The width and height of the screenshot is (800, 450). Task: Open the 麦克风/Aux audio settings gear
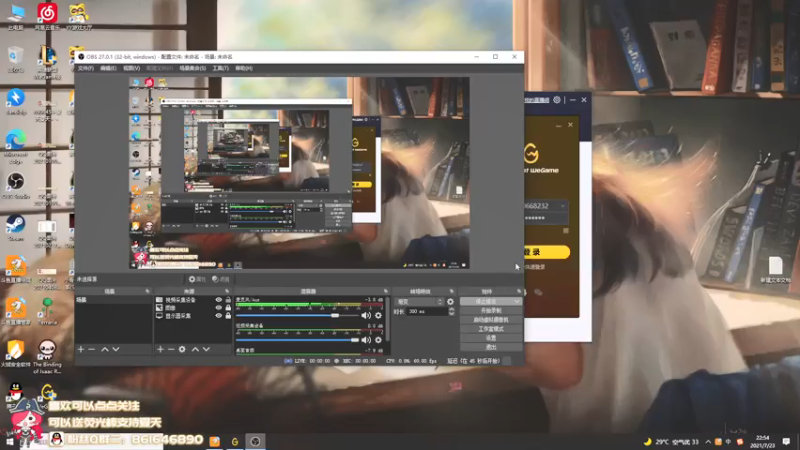click(378, 315)
